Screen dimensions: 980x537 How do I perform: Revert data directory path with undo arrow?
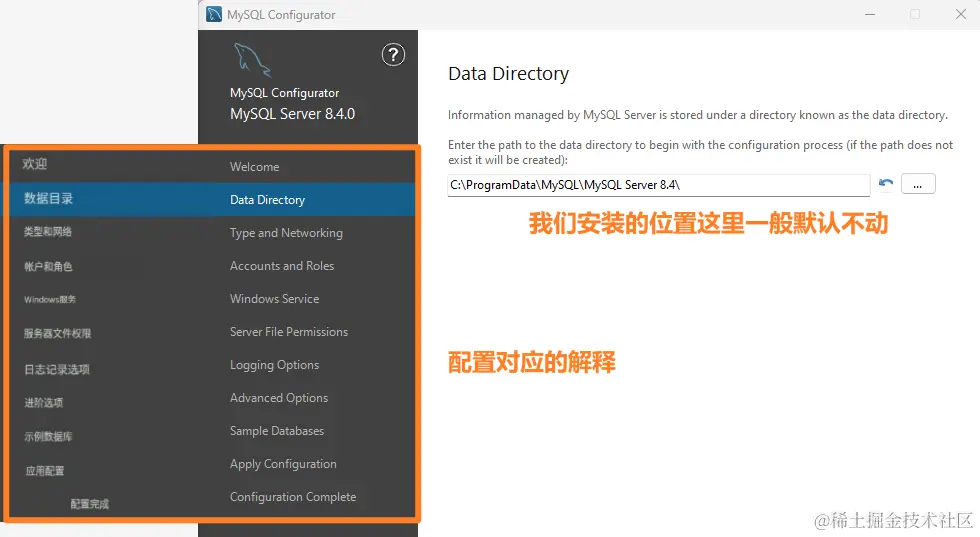[886, 183]
